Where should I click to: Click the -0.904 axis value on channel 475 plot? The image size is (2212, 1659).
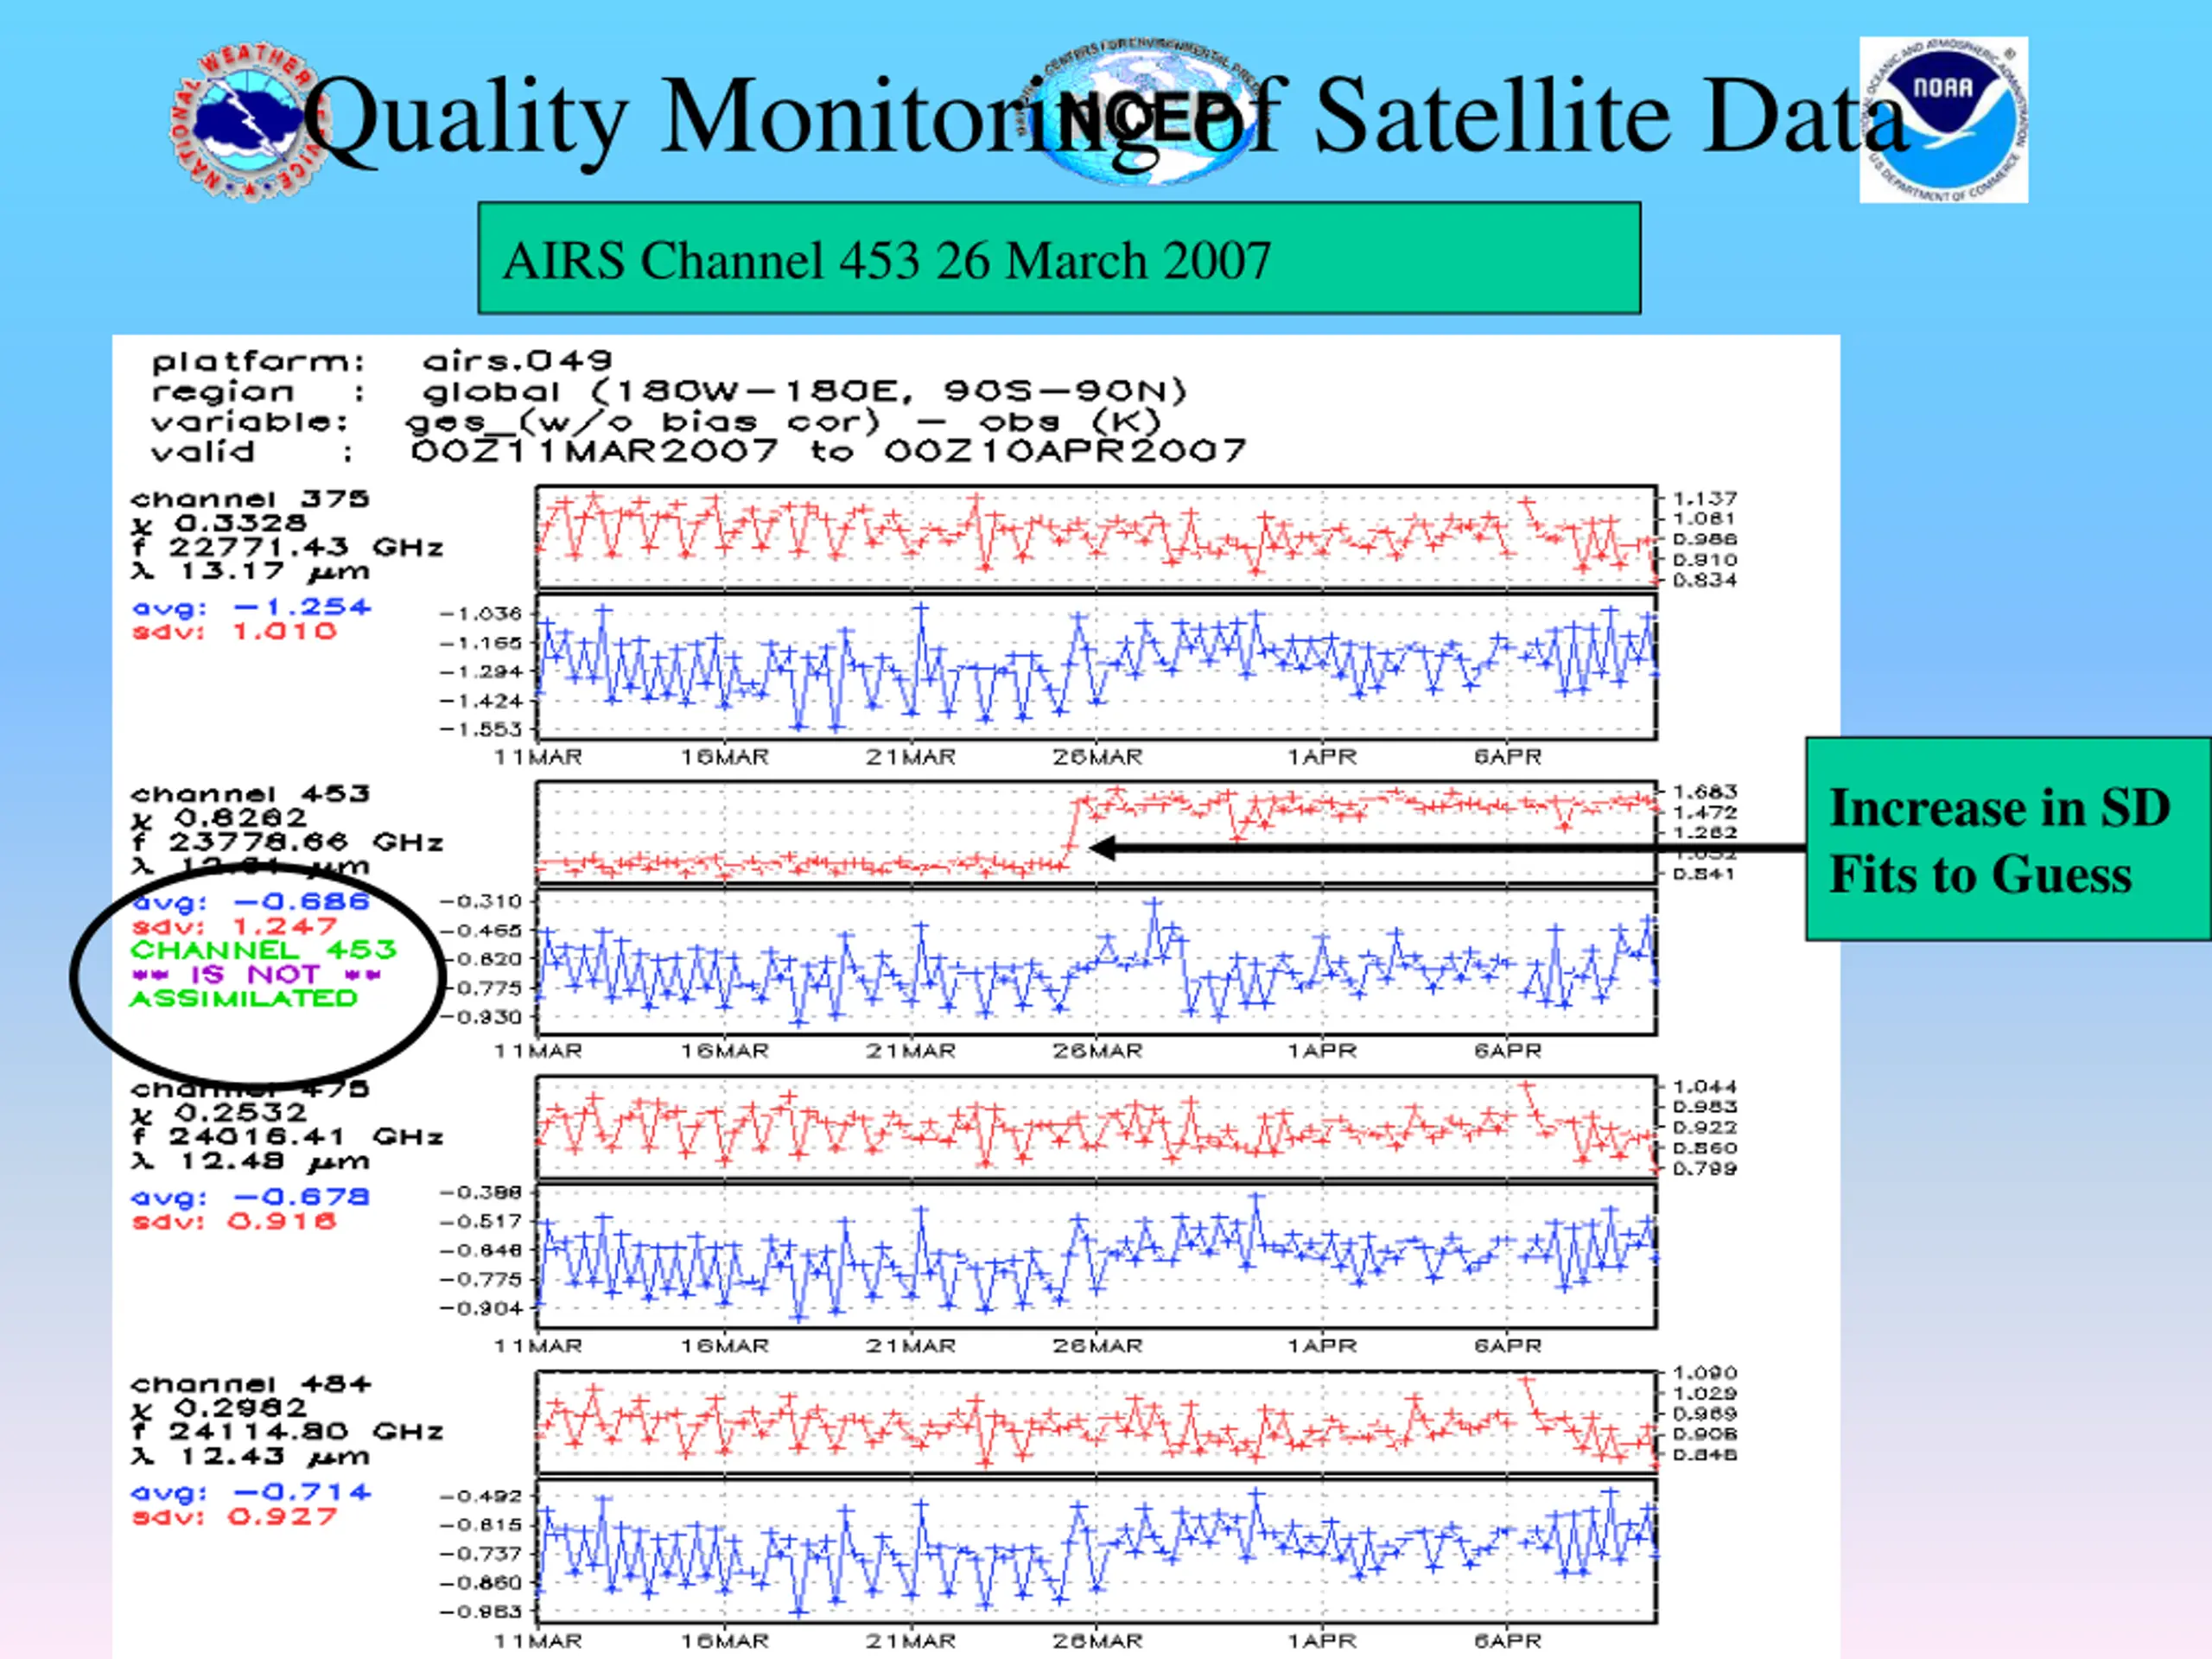[x=481, y=1308]
